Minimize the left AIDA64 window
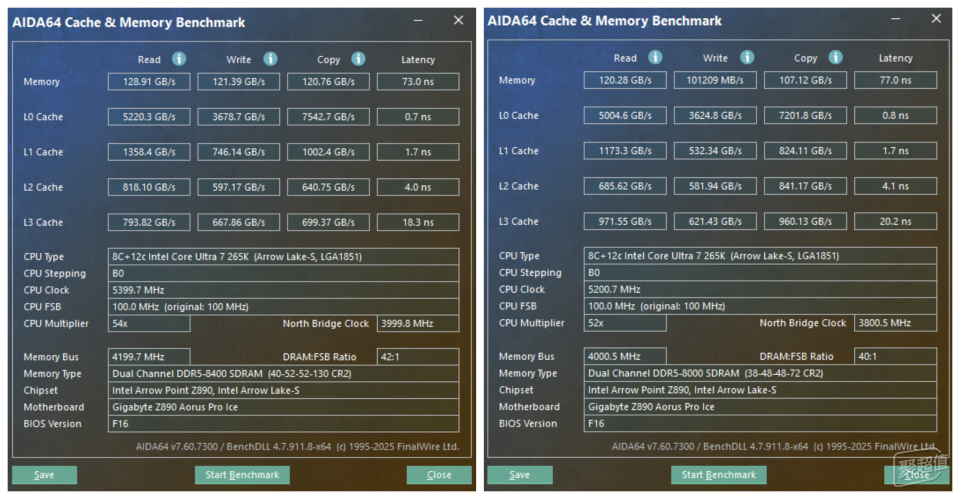 click(x=418, y=21)
